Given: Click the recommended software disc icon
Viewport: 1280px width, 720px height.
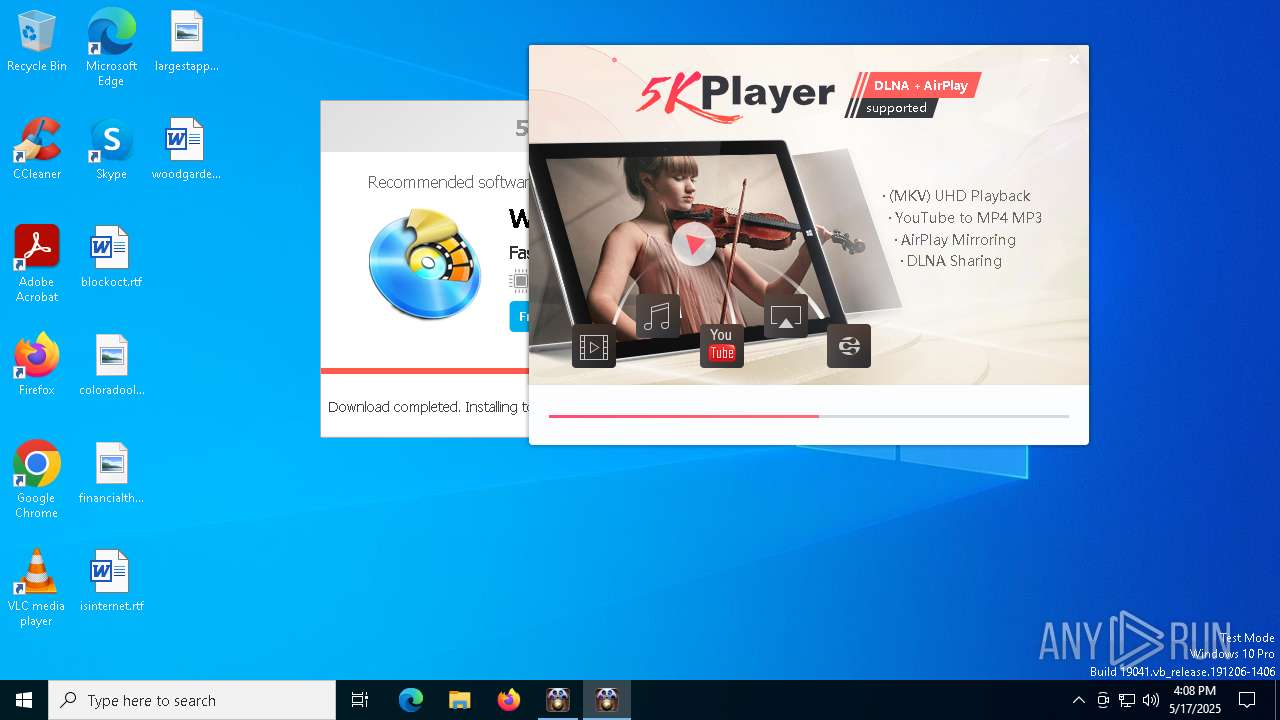Looking at the screenshot, I should tap(425, 264).
